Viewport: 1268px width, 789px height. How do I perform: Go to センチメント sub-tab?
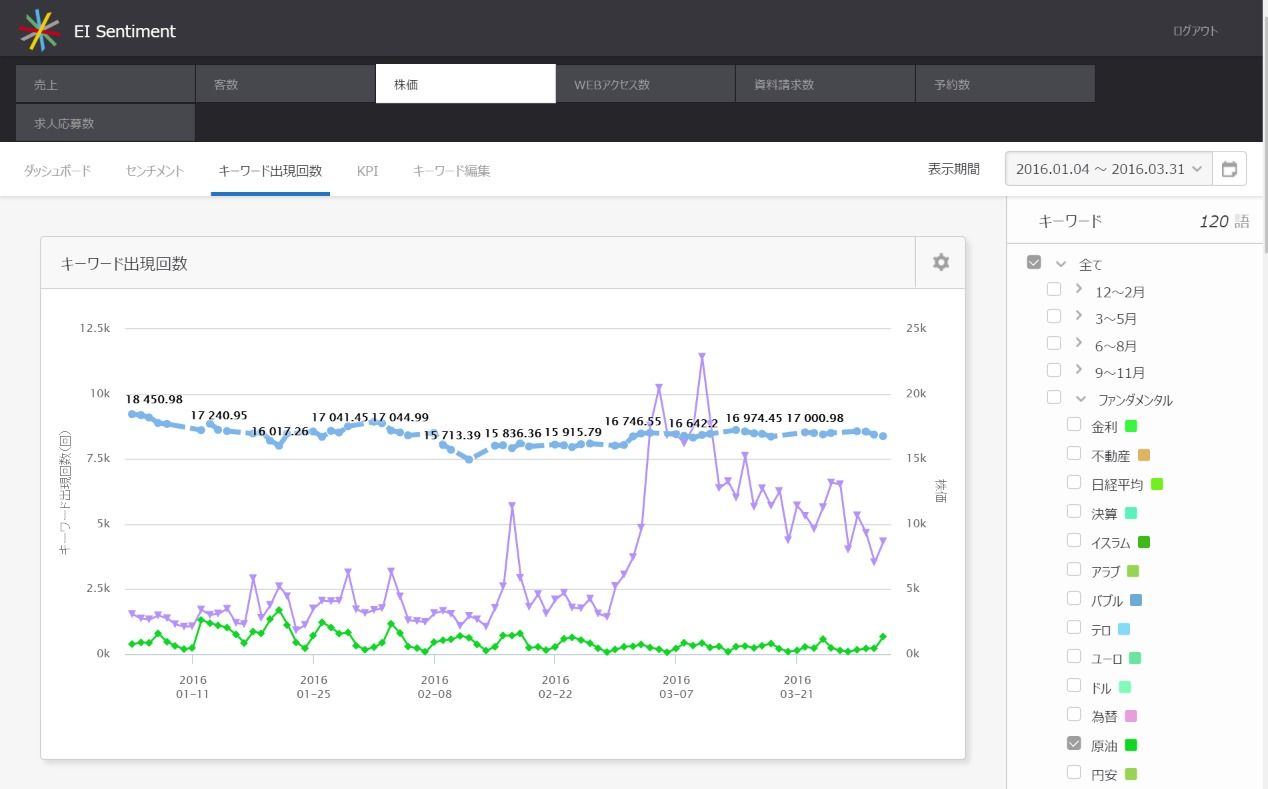(x=155, y=171)
